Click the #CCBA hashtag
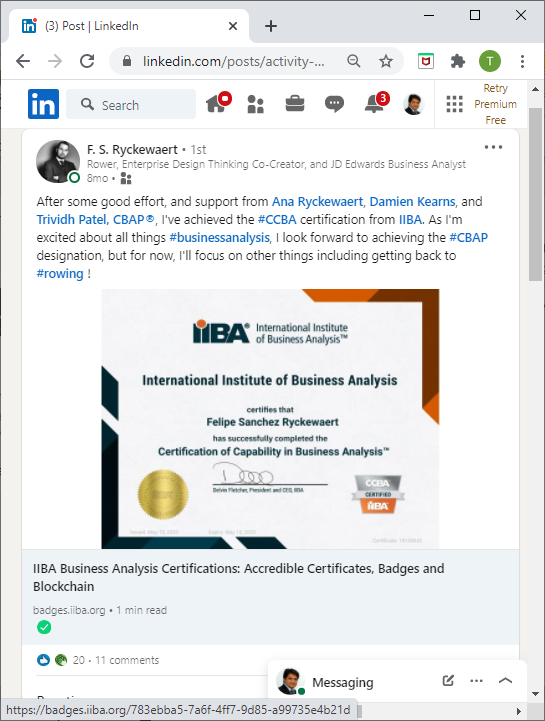Screen dimensions: 545x721 [277, 219]
